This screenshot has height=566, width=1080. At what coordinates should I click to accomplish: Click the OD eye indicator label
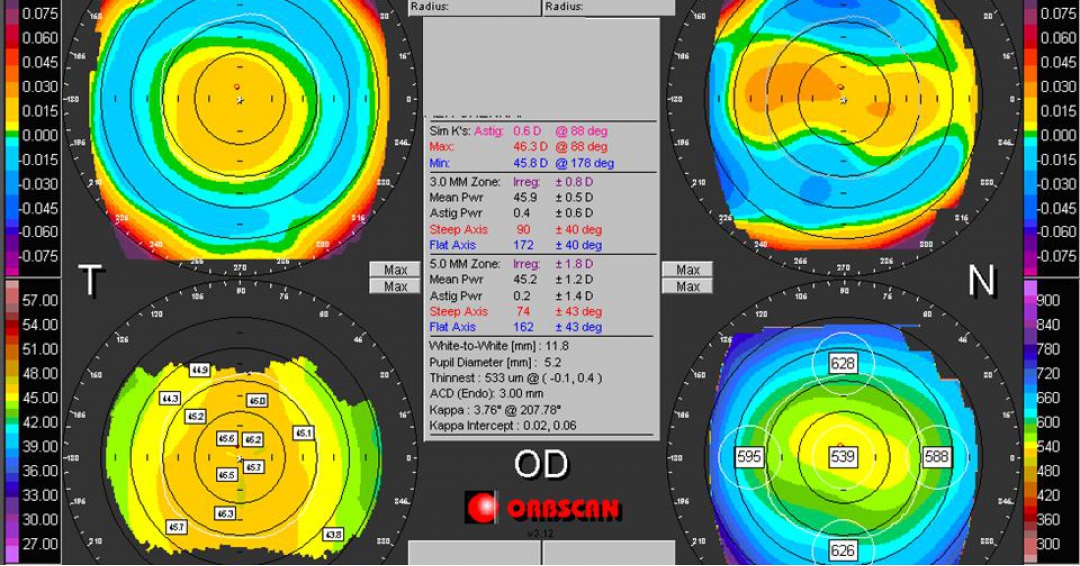pyautogui.click(x=541, y=464)
